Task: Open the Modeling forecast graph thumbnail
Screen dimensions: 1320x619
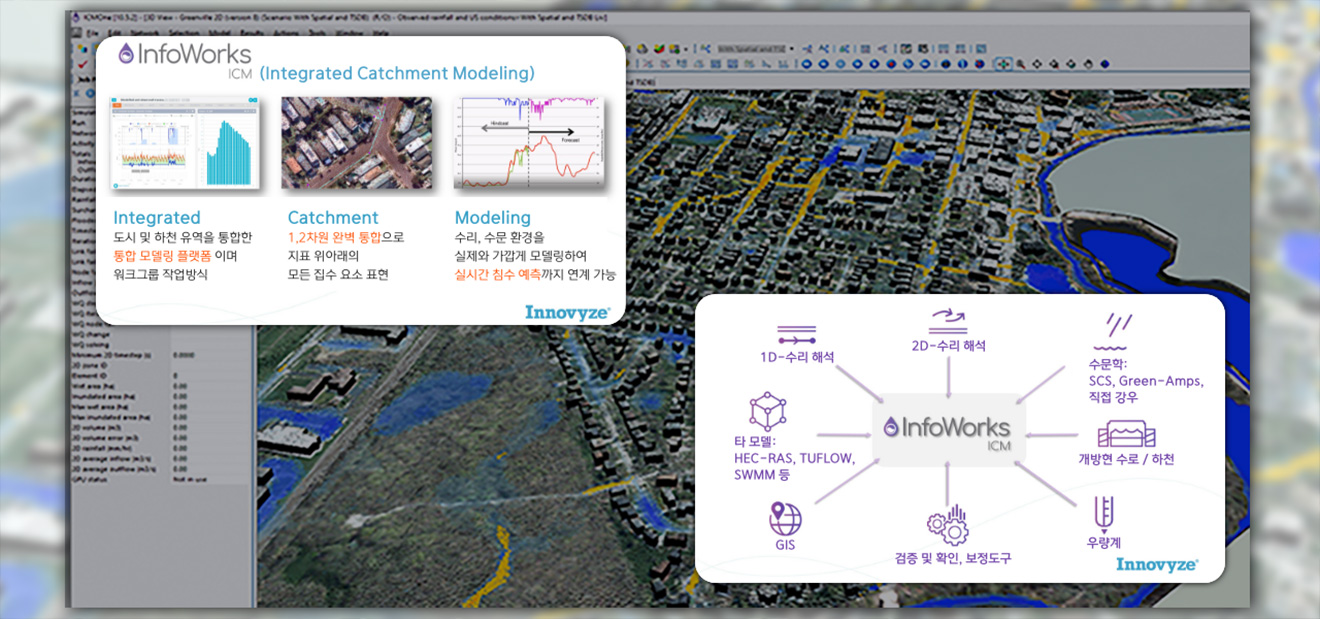Action: click(x=529, y=143)
